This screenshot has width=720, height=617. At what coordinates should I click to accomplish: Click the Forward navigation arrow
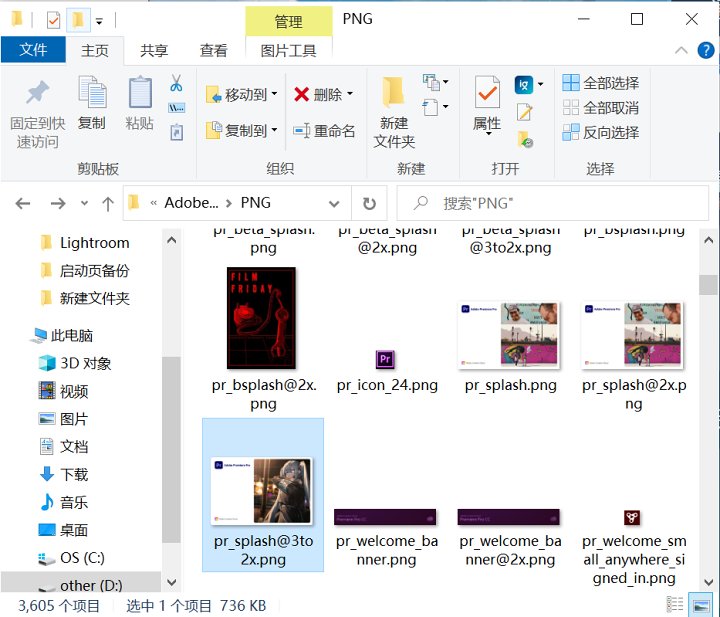[58, 203]
